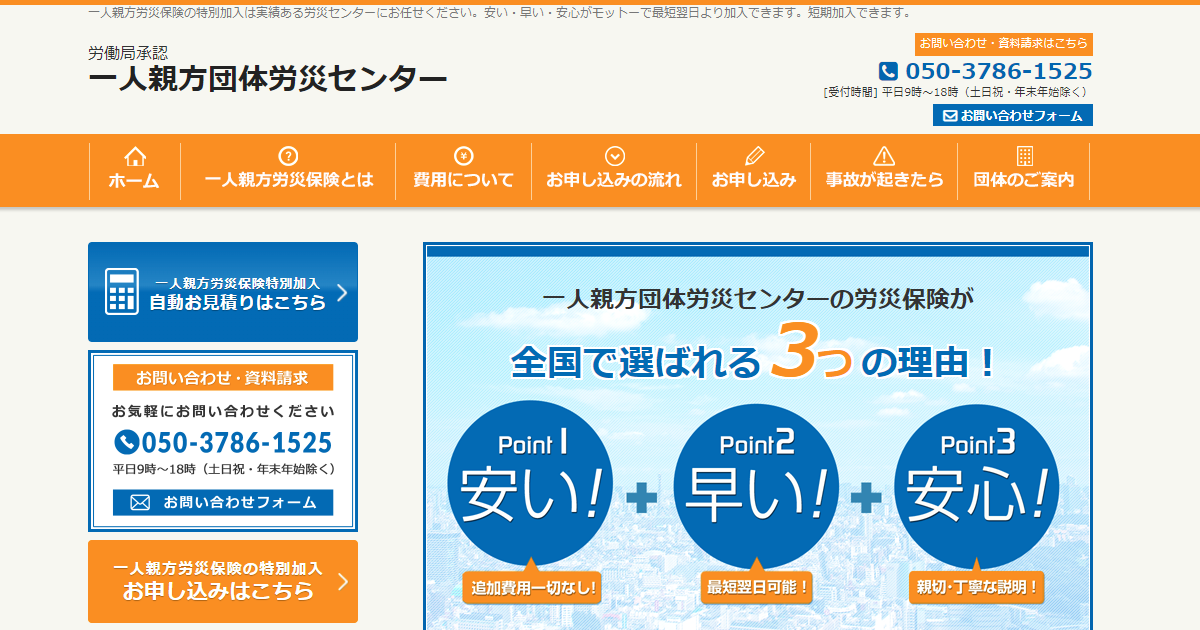
Task: Open the header お問い合わせフォーム button
Action: point(1012,116)
